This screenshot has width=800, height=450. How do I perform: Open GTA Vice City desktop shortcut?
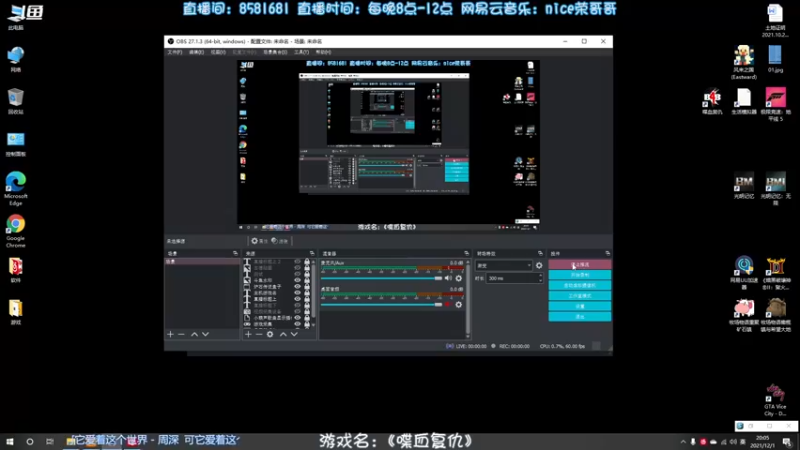tap(775, 400)
